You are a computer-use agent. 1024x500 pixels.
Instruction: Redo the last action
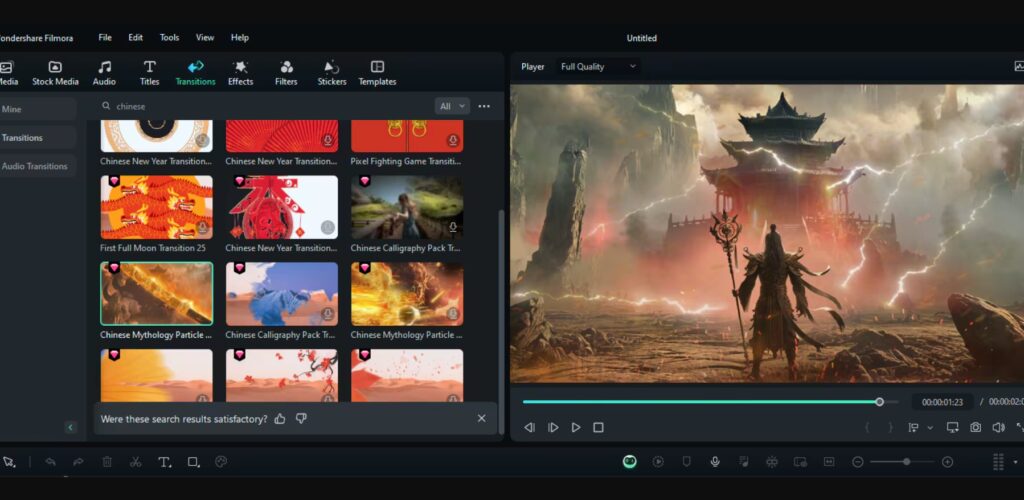pos(78,462)
